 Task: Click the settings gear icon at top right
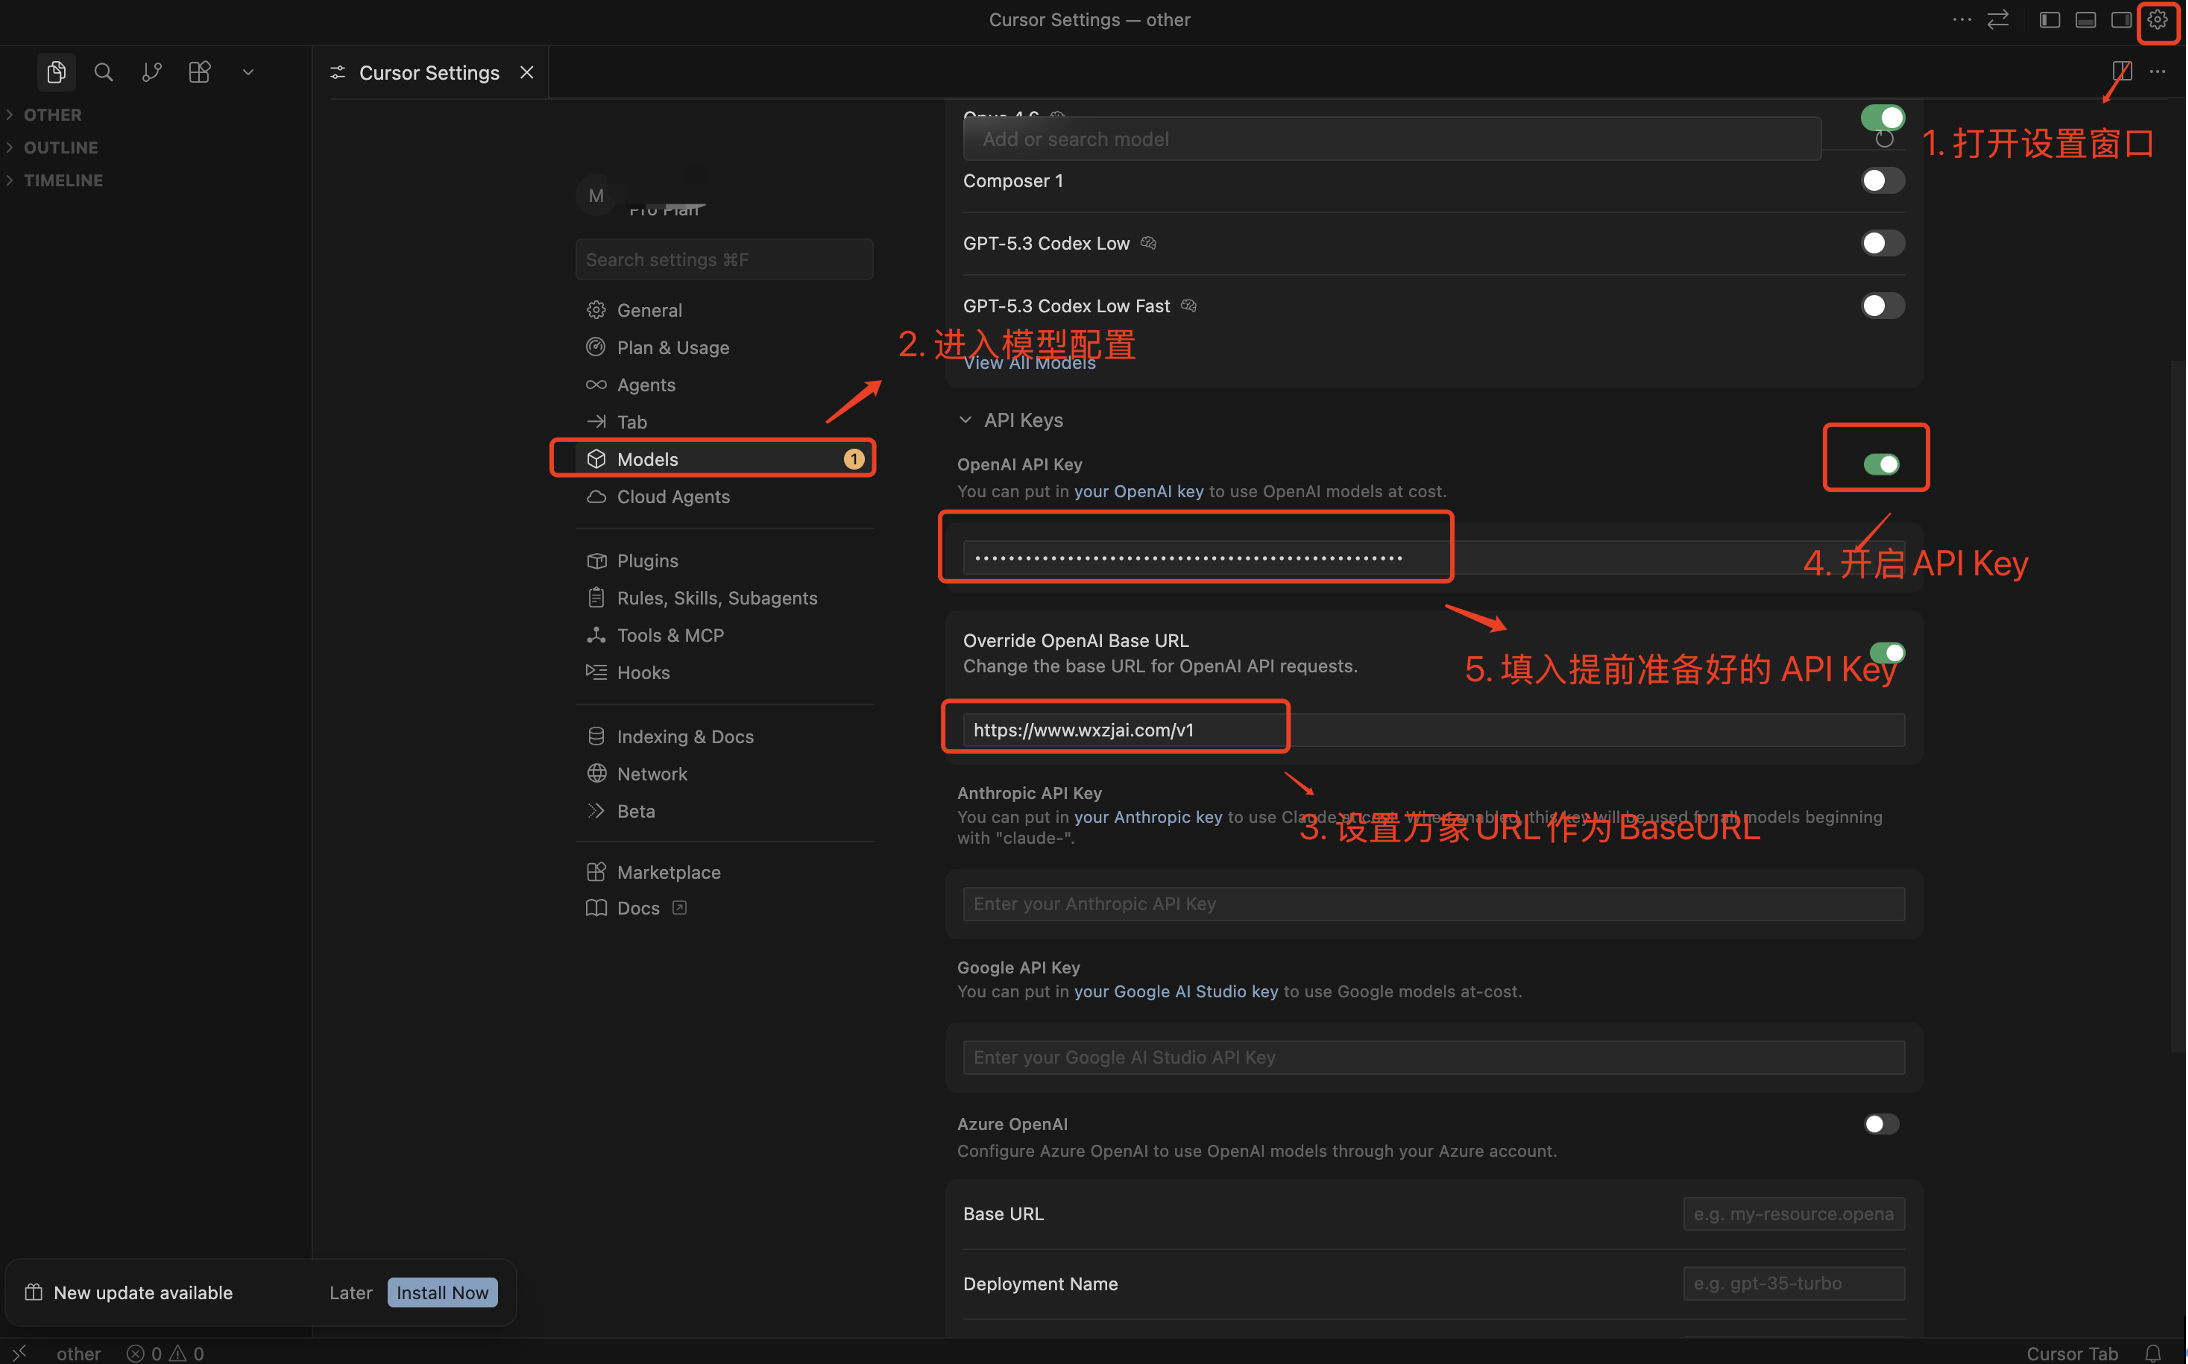(2157, 20)
